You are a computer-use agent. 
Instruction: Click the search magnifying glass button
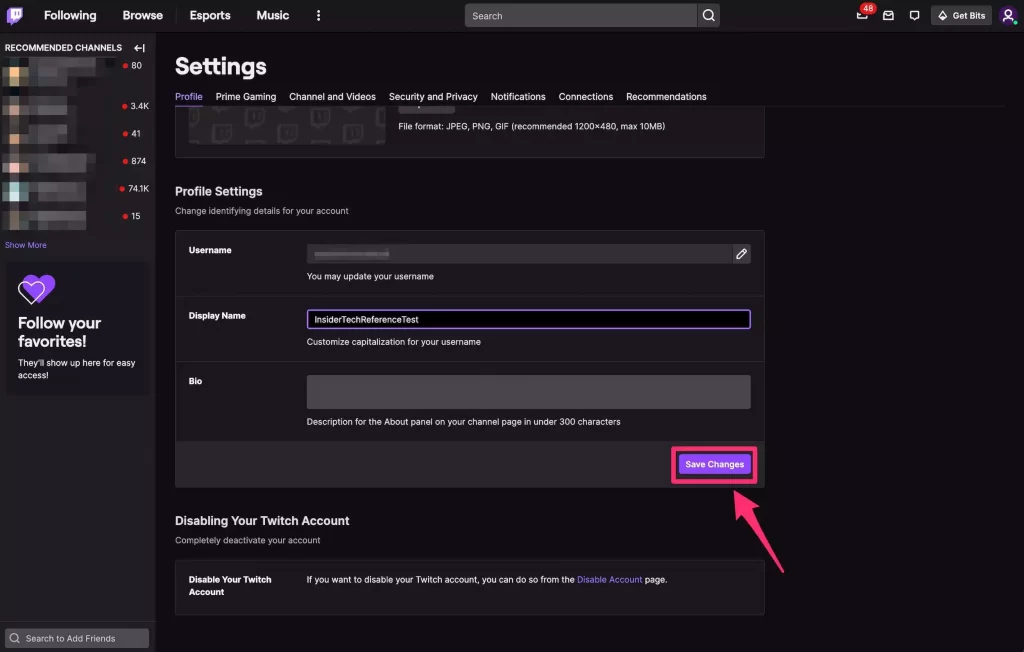(x=708, y=15)
